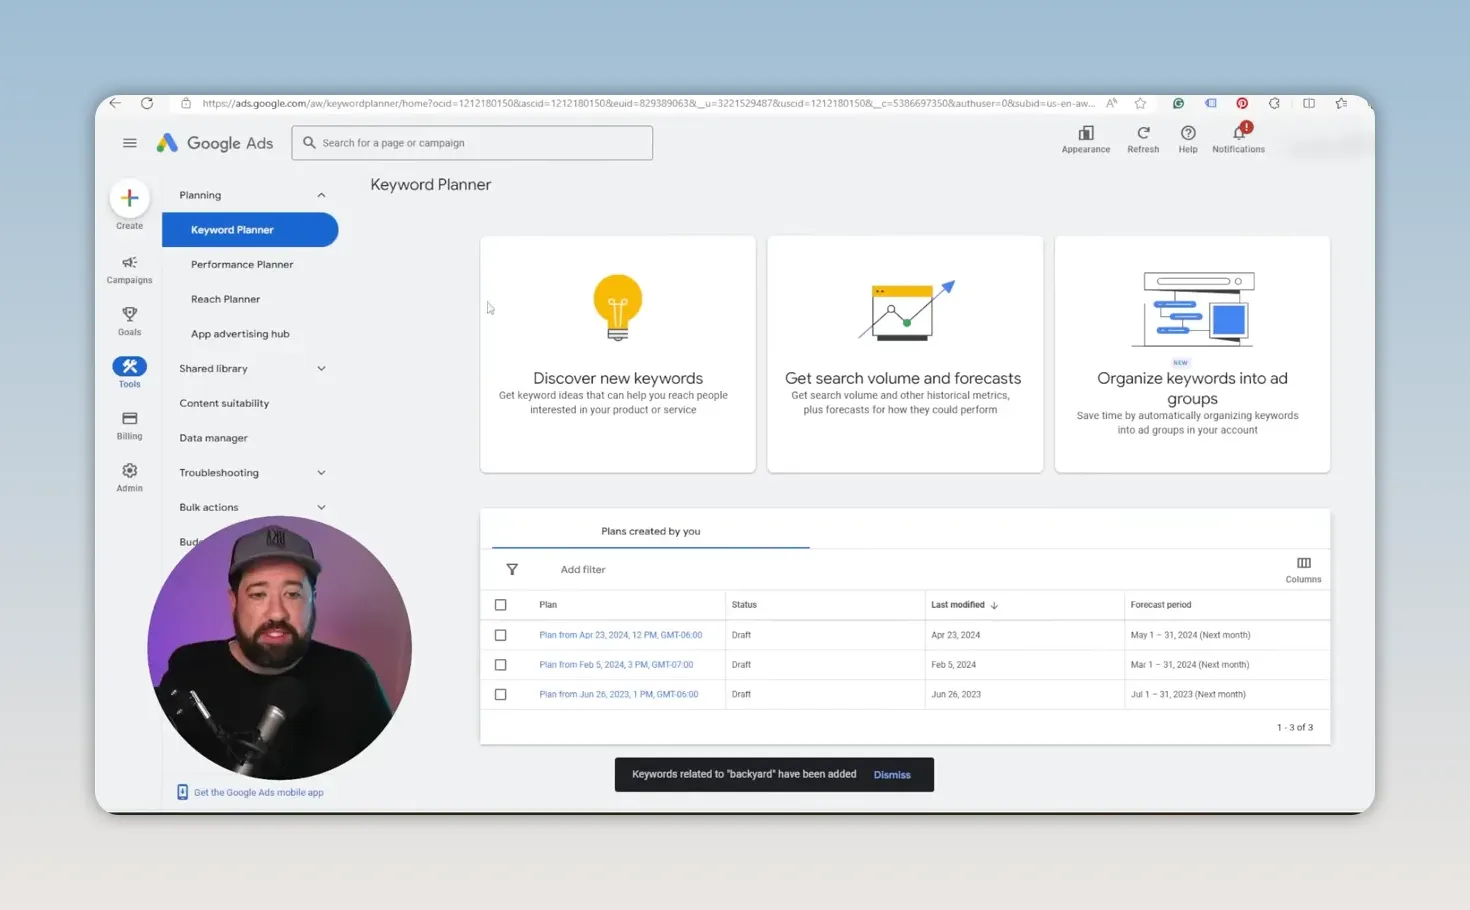Click the browser back arrow

116,103
